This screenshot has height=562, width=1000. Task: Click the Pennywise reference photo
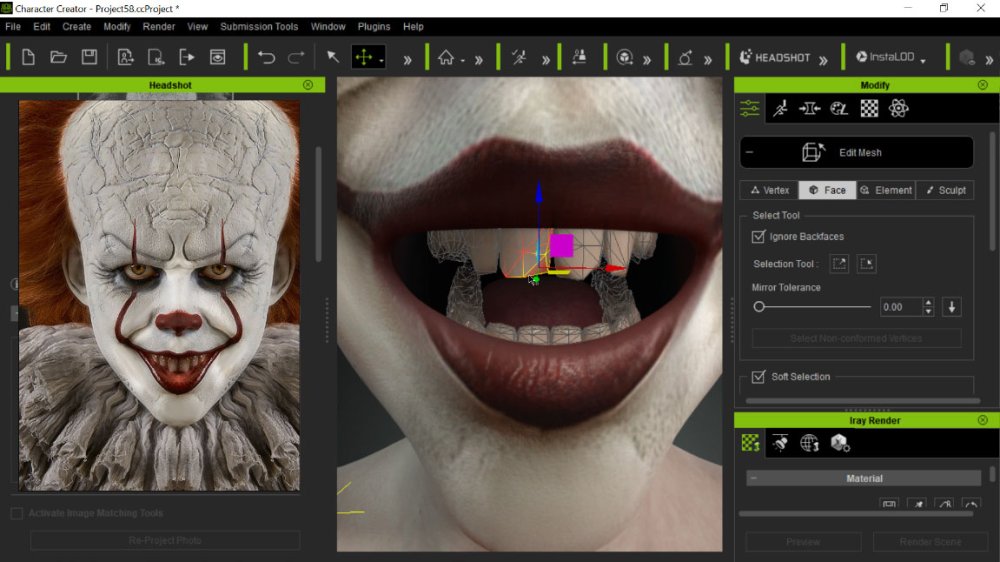click(x=159, y=295)
